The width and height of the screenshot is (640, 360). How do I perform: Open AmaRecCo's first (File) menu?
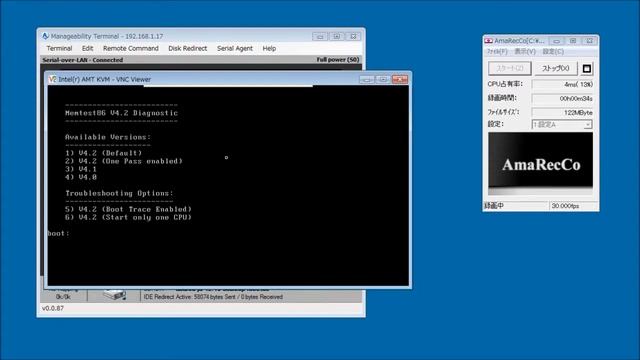click(497, 51)
